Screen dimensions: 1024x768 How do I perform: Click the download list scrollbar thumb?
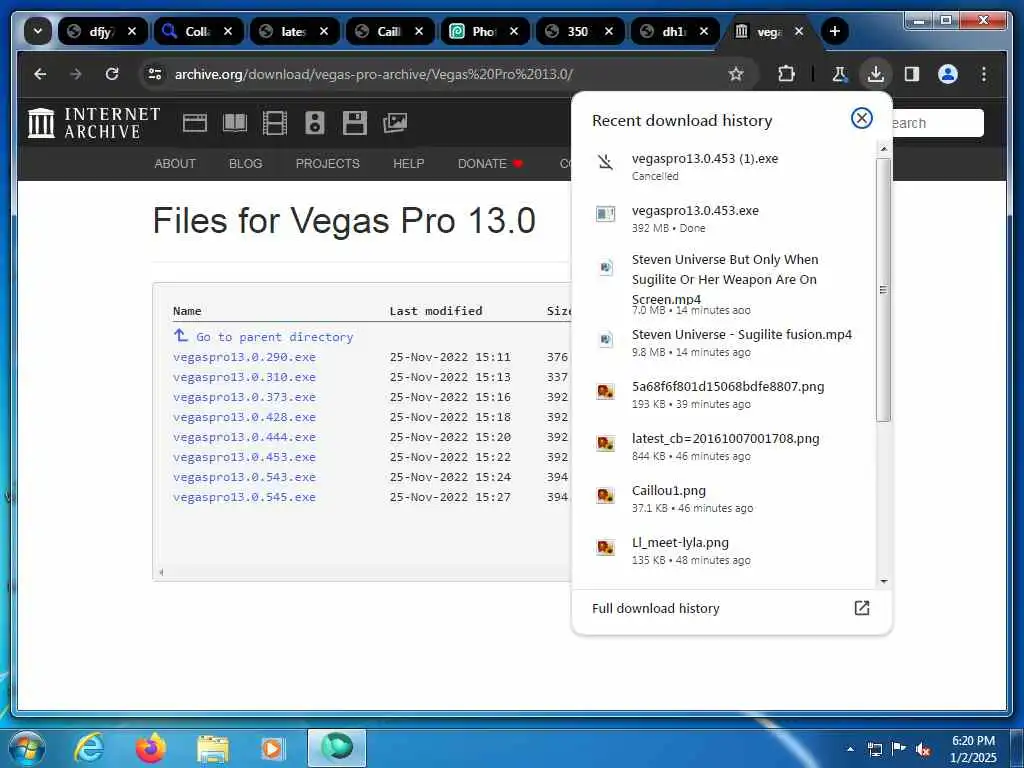(x=883, y=289)
